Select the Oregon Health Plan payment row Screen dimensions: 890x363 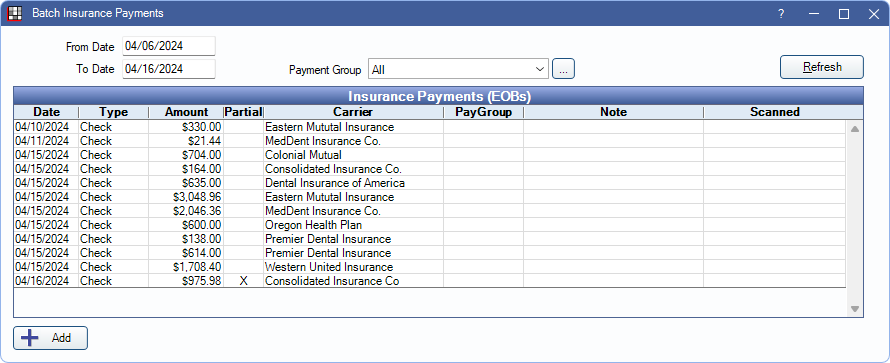(x=430, y=225)
